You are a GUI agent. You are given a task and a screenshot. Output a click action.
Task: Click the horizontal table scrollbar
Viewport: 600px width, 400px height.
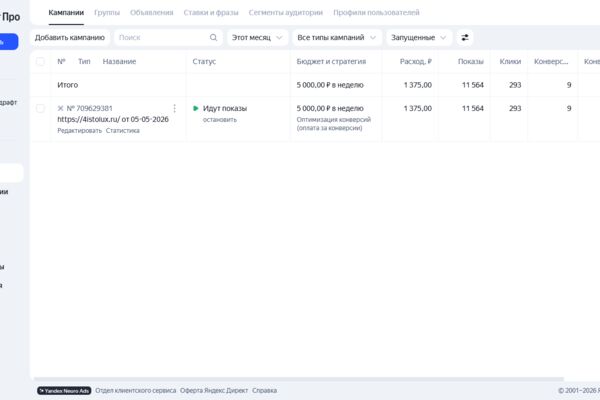tap(298, 379)
